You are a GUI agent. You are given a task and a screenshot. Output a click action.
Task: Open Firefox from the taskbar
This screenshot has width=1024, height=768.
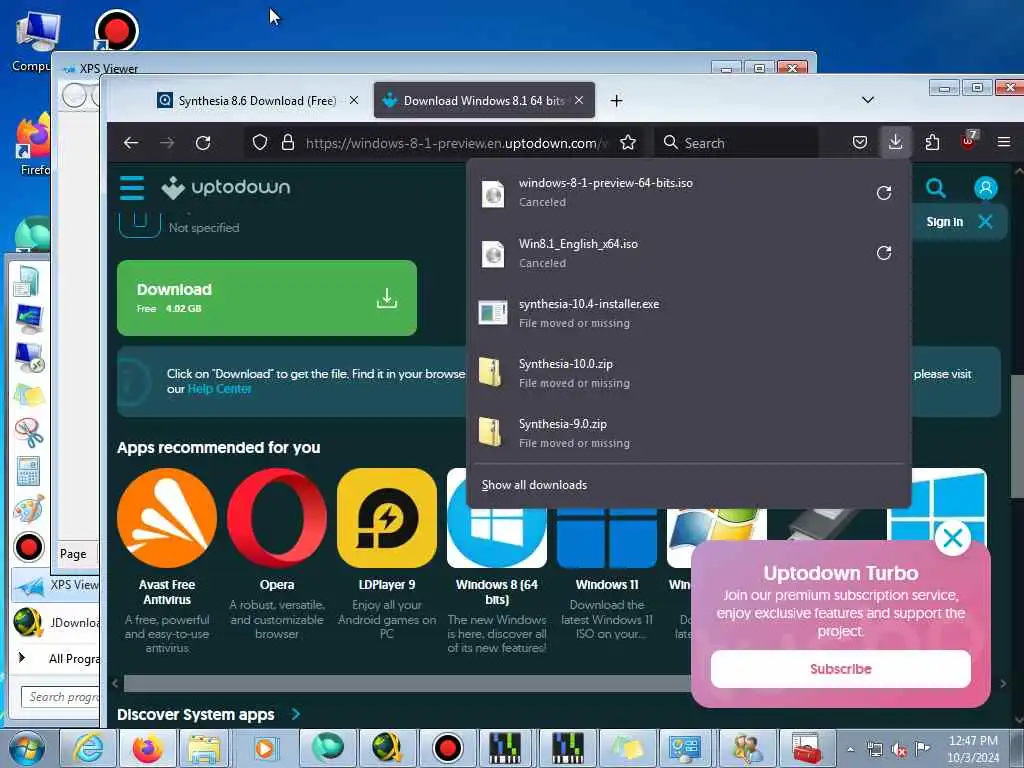(x=148, y=748)
